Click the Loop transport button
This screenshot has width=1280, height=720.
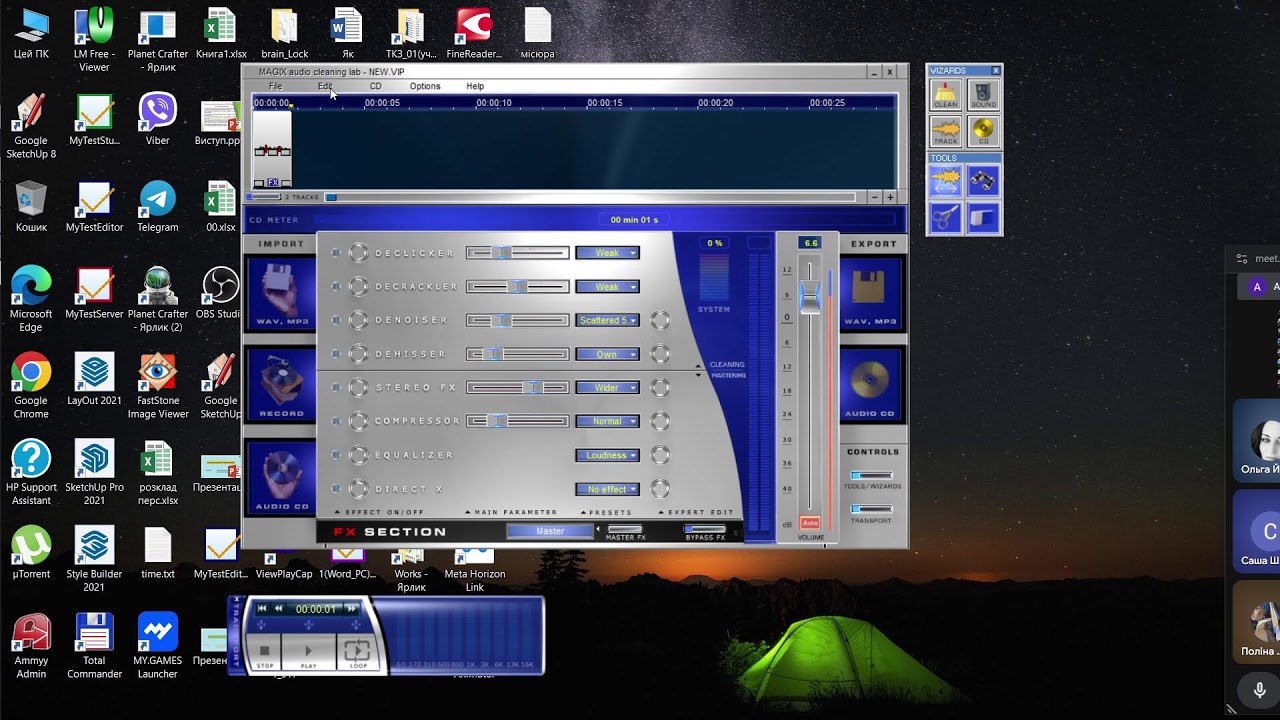click(x=357, y=653)
